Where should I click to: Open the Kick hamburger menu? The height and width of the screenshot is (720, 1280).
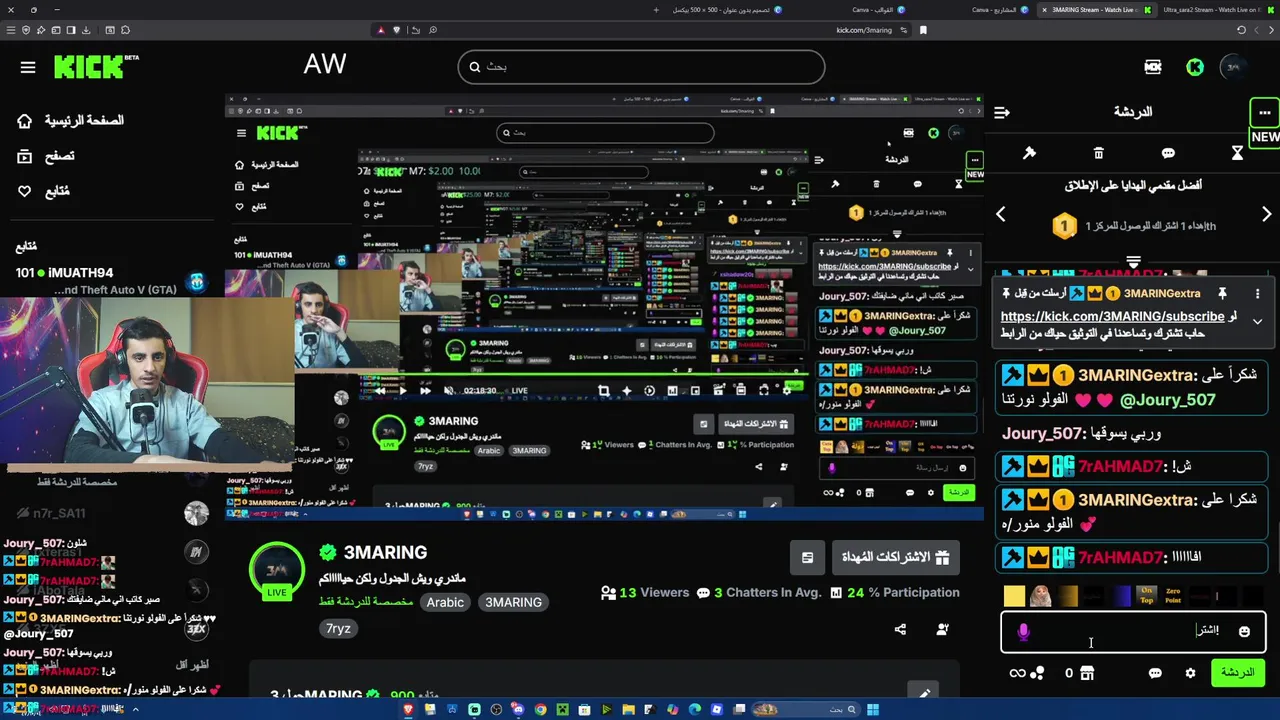28,67
